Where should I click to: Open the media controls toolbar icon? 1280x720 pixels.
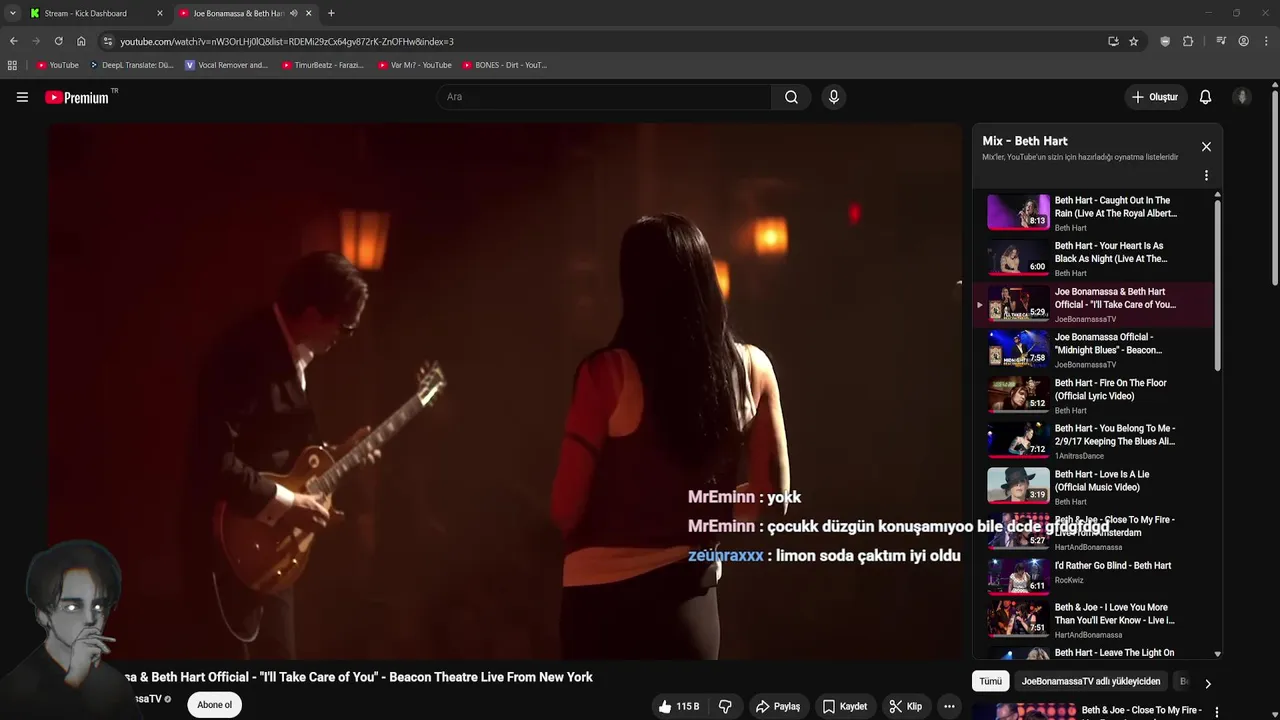pyautogui.click(x=1221, y=41)
